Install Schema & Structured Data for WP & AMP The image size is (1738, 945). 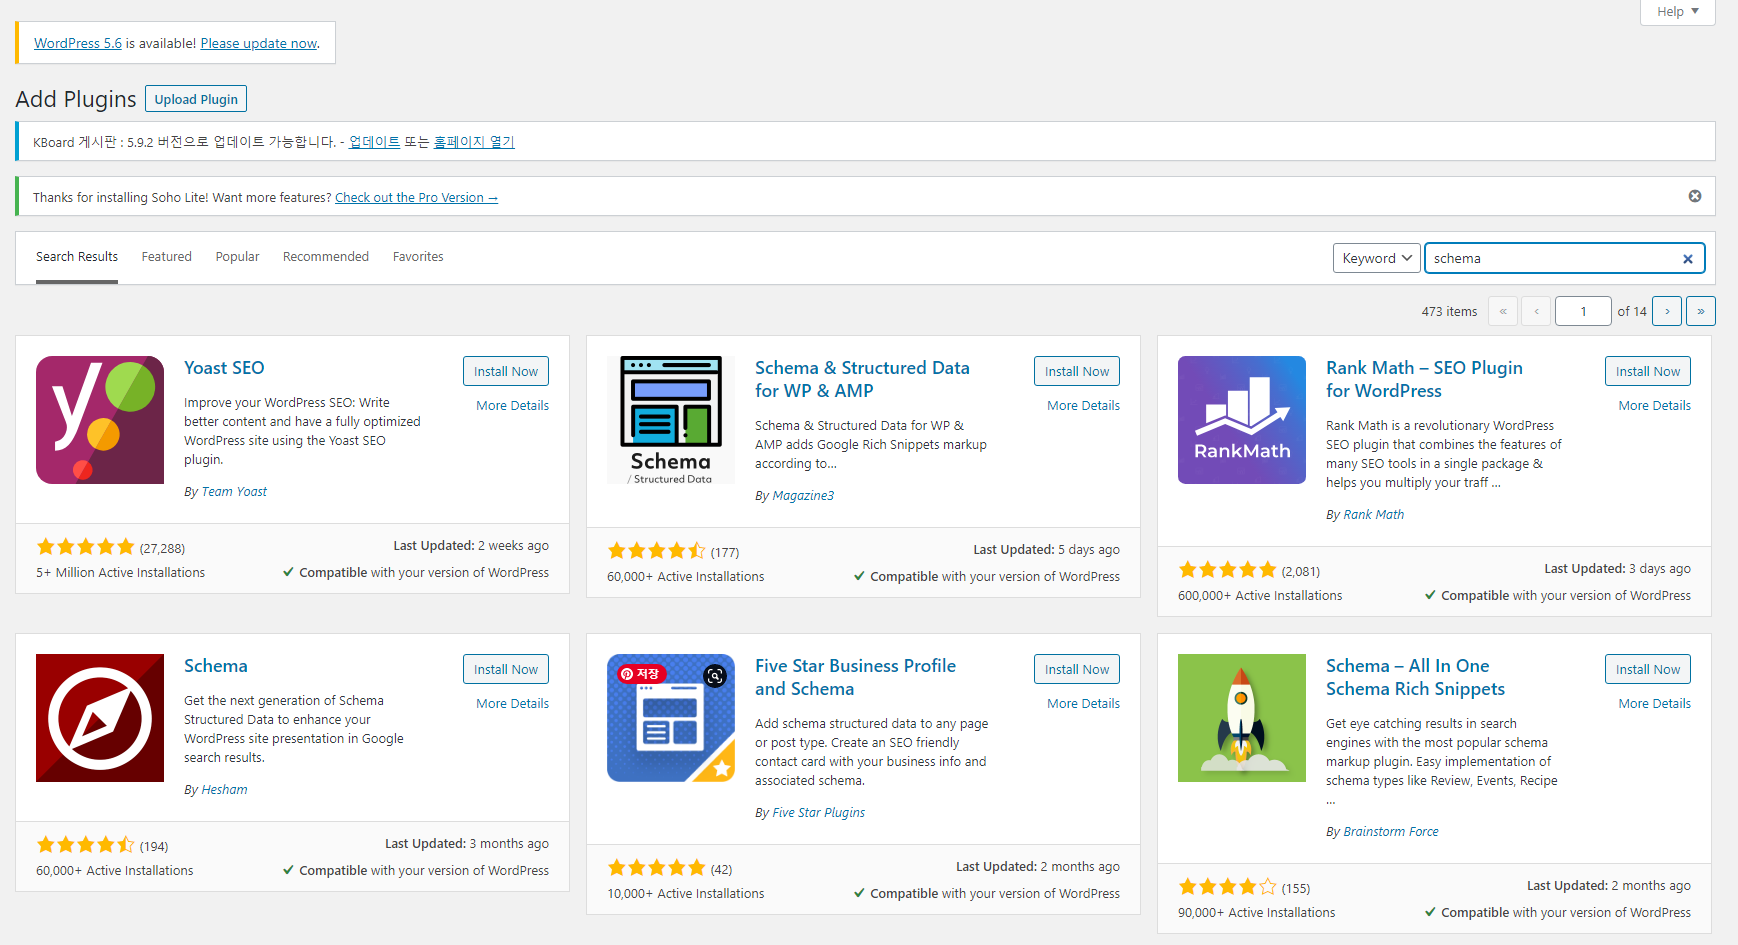click(x=1077, y=371)
